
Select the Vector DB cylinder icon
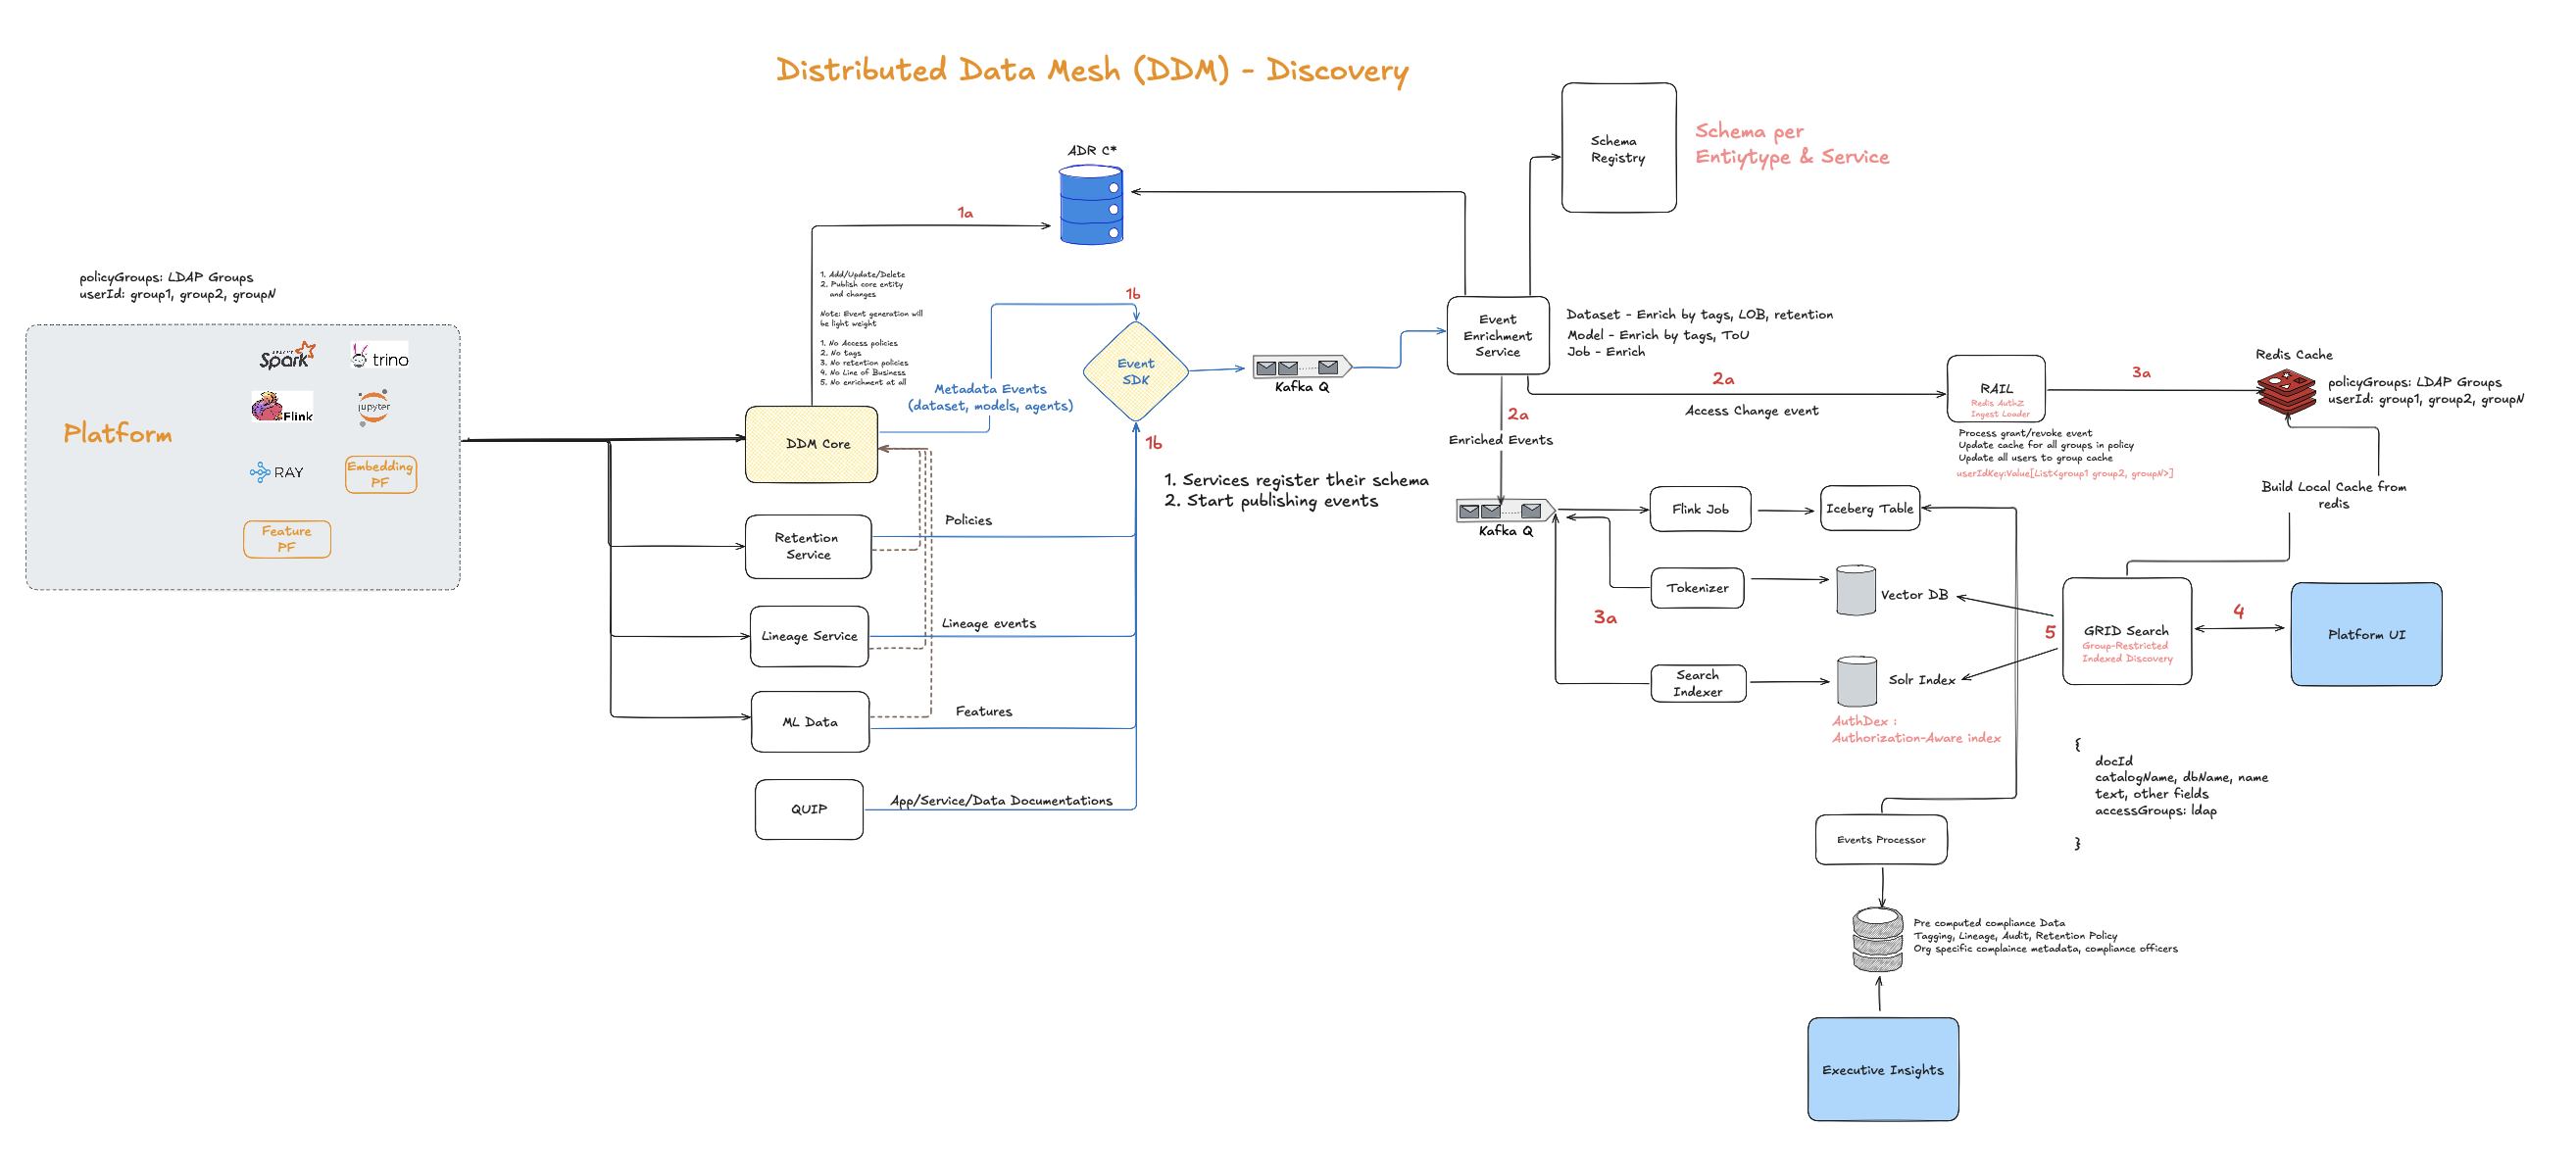[1855, 591]
